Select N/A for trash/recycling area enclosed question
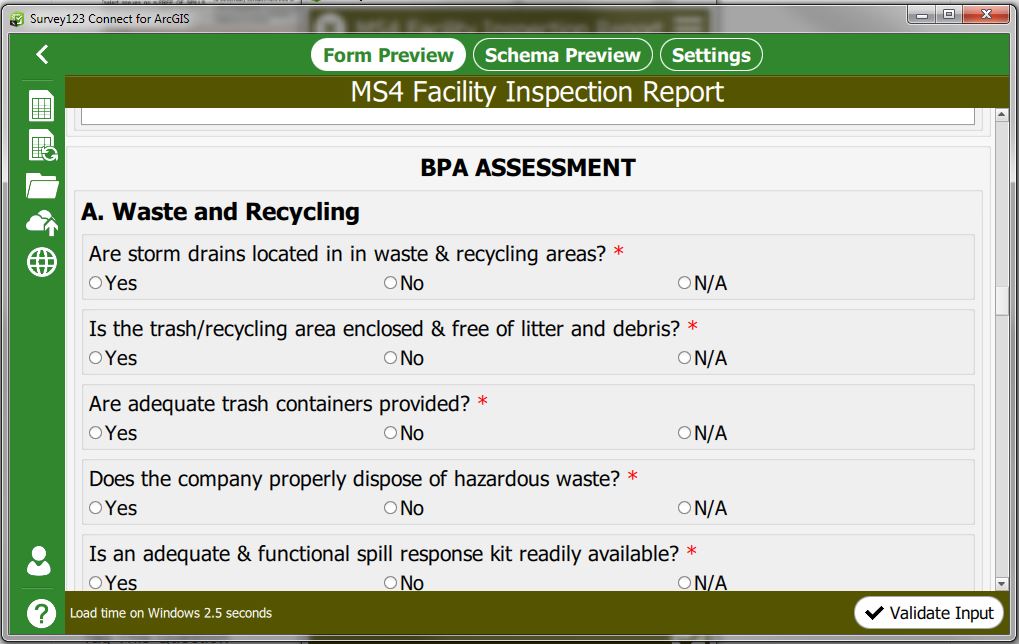Screen dimensions: 1019x644 coord(684,357)
